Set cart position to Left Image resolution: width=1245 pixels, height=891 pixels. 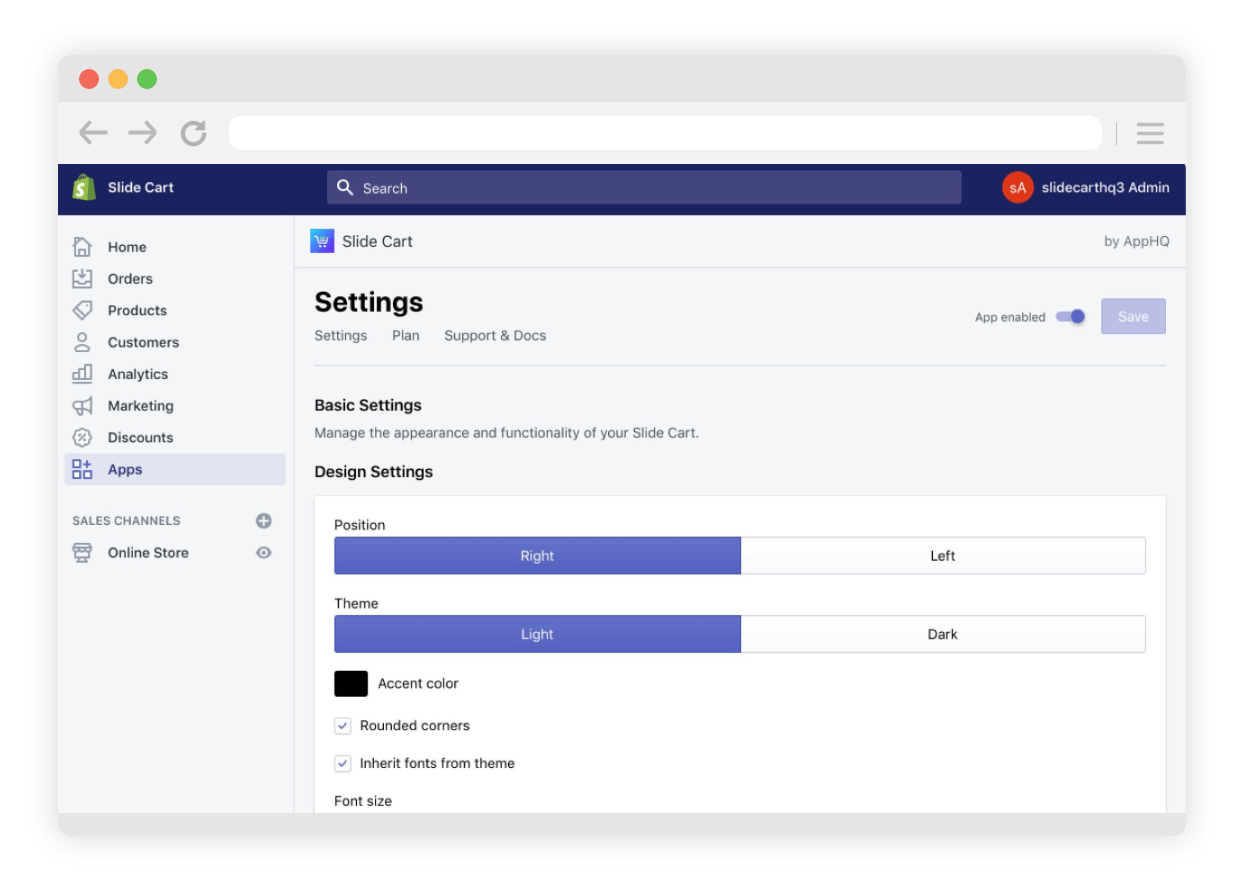(x=943, y=556)
